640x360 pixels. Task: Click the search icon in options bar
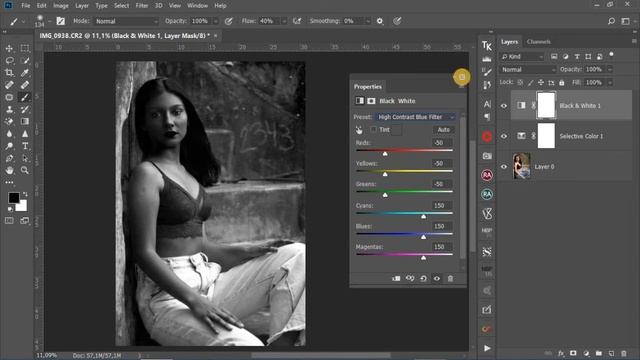(x=611, y=21)
